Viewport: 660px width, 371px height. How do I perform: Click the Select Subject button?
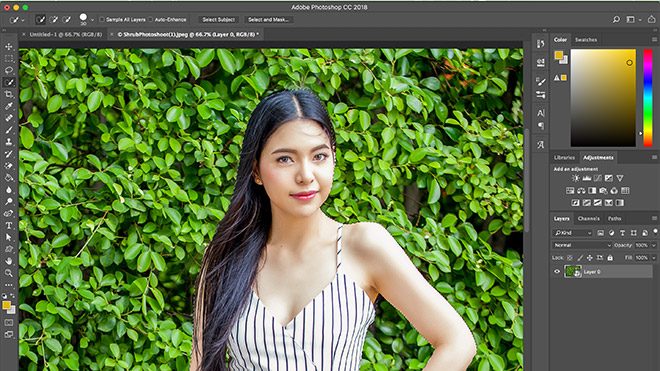tap(218, 19)
